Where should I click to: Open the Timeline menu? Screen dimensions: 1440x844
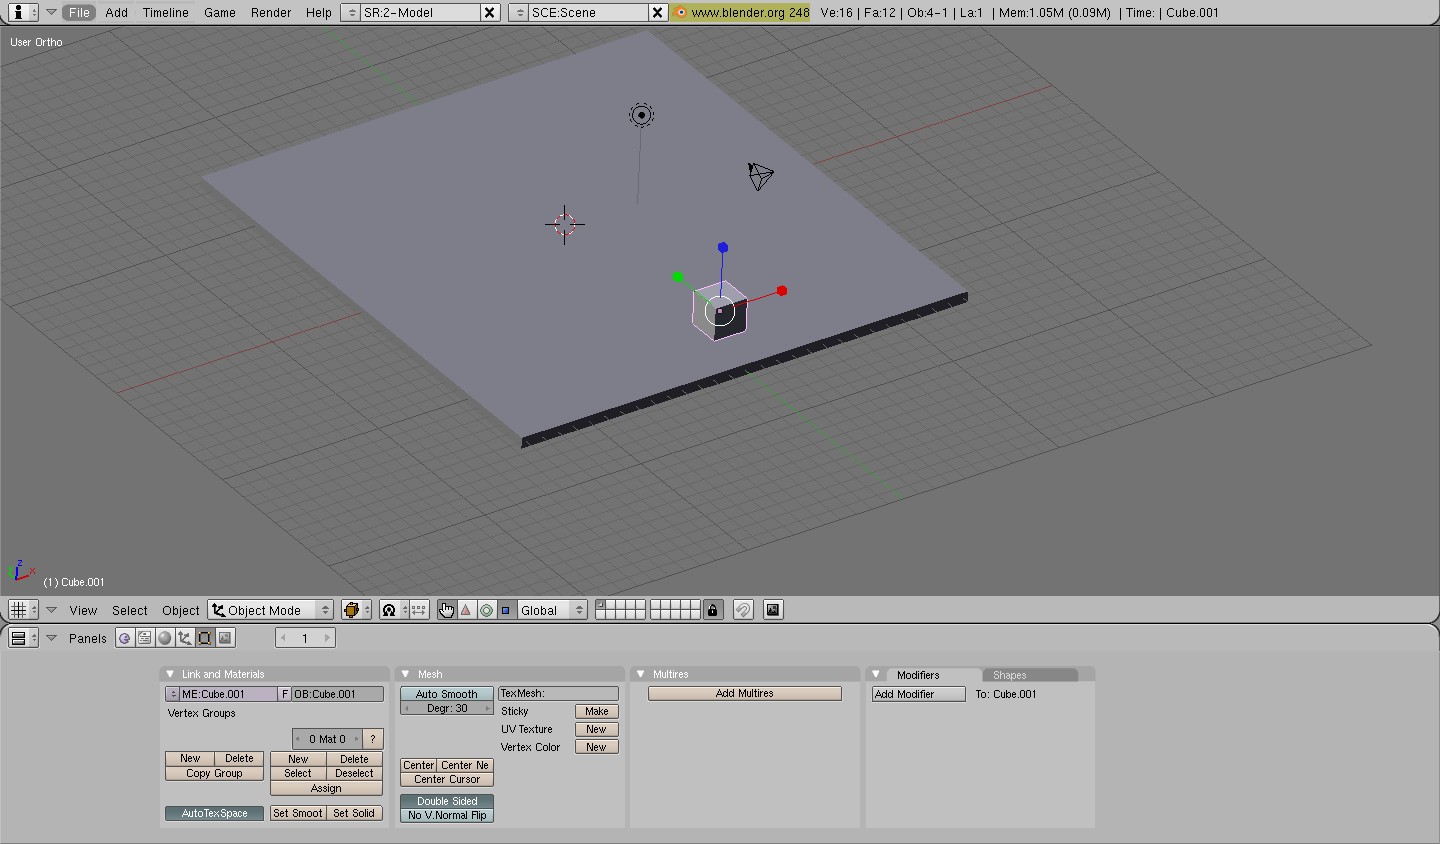(x=165, y=12)
